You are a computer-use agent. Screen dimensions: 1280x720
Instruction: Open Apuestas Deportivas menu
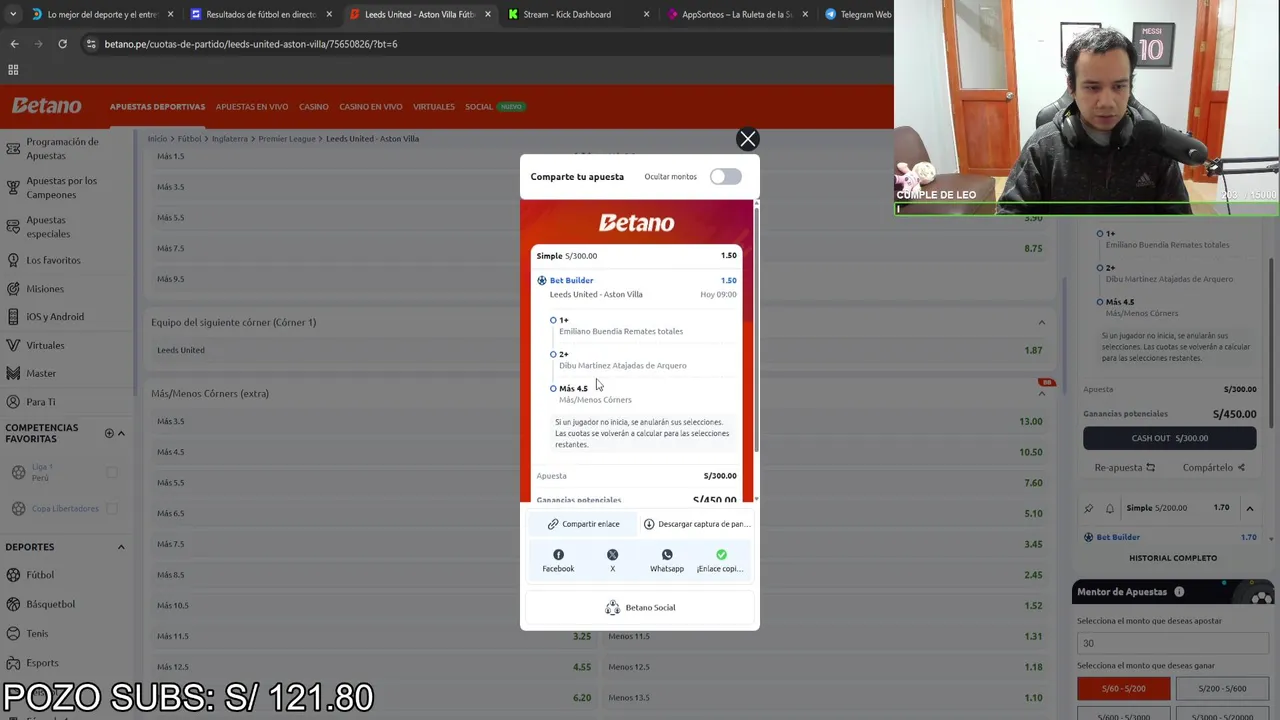point(157,107)
